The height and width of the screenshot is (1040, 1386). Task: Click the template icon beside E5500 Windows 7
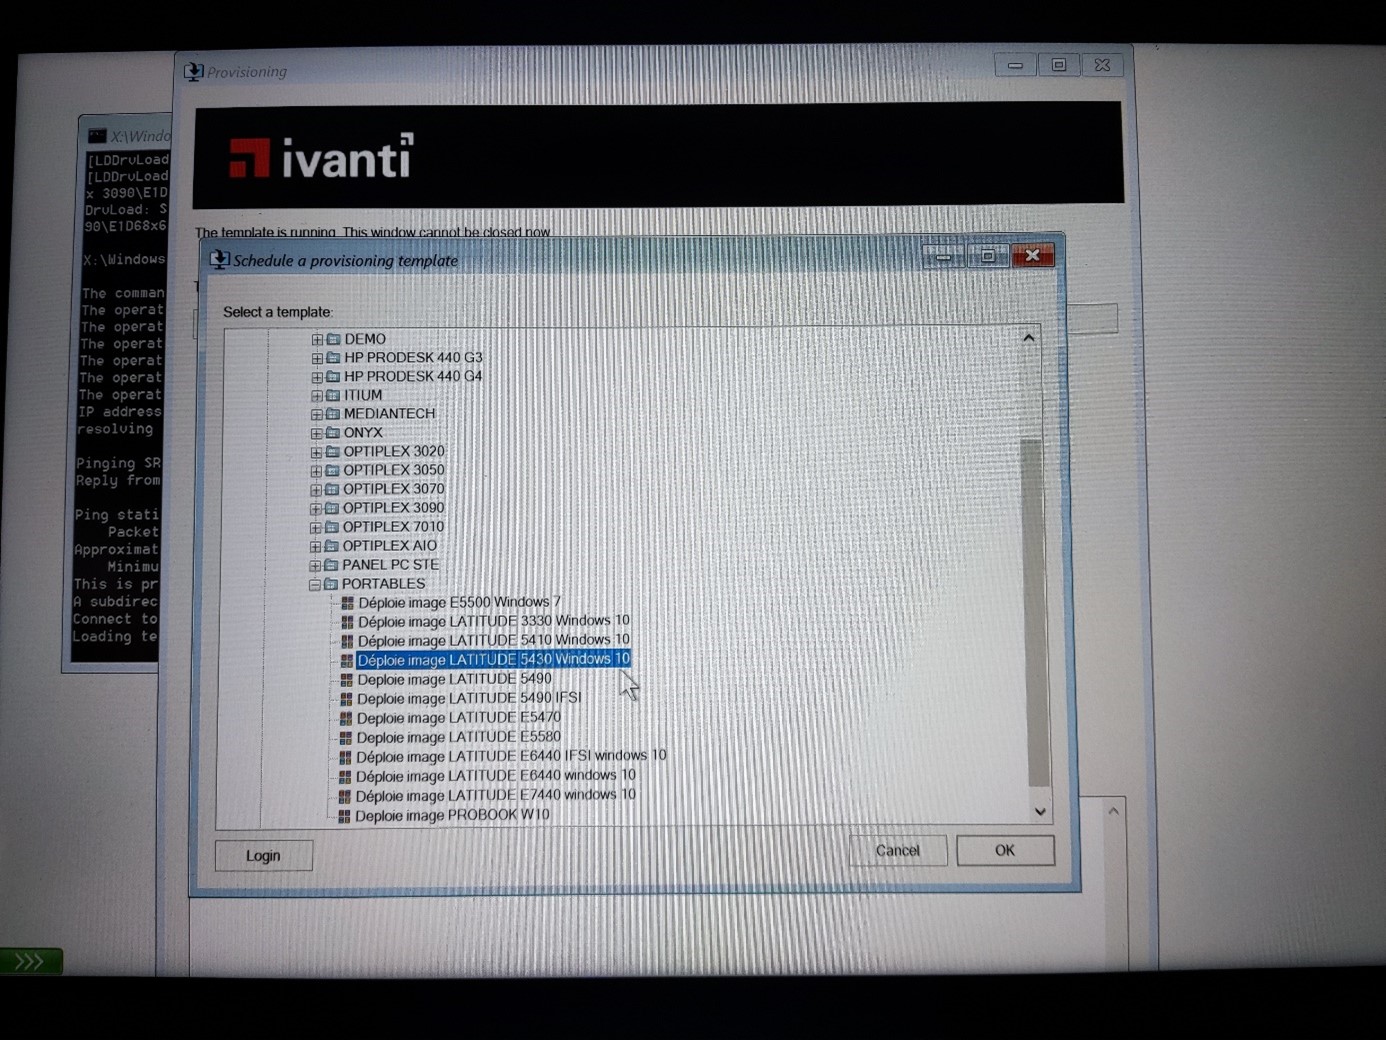click(x=347, y=603)
